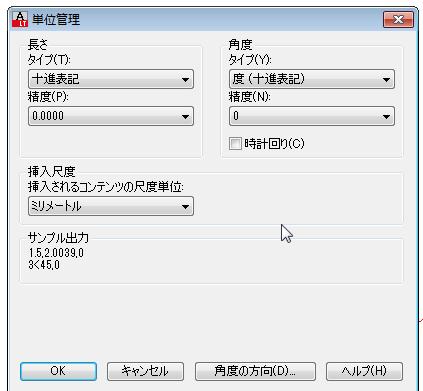The image size is (423, 391).
Task: Click the 精度(N): label
Action: click(250, 97)
